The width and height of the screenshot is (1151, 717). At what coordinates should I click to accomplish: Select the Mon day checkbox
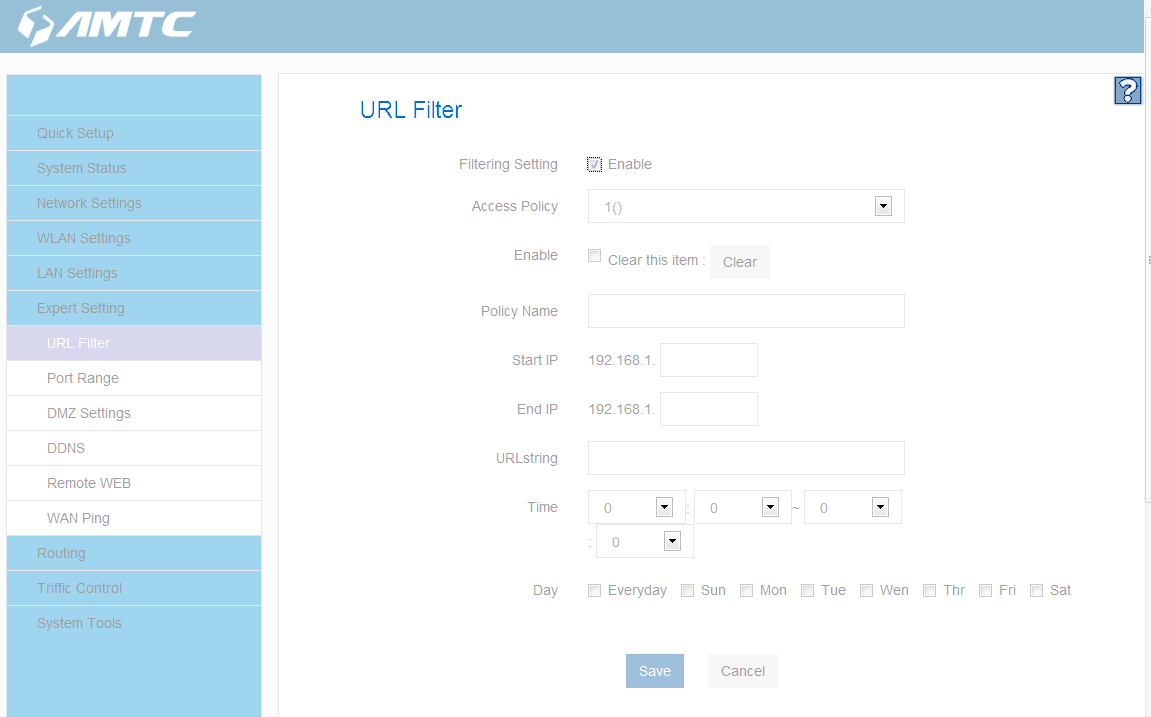click(x=747, y=591)
